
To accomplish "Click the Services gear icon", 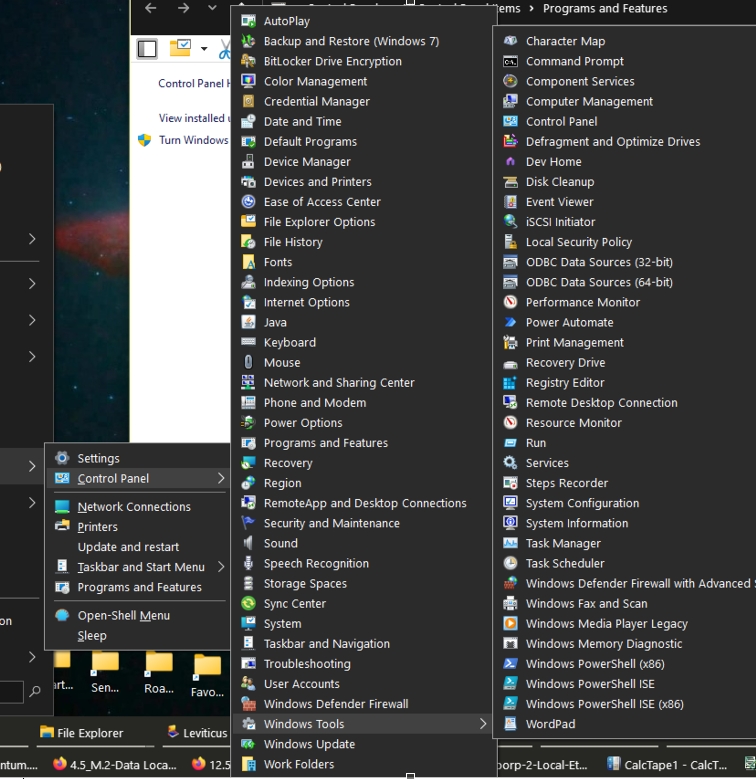I will click(510, 463).
